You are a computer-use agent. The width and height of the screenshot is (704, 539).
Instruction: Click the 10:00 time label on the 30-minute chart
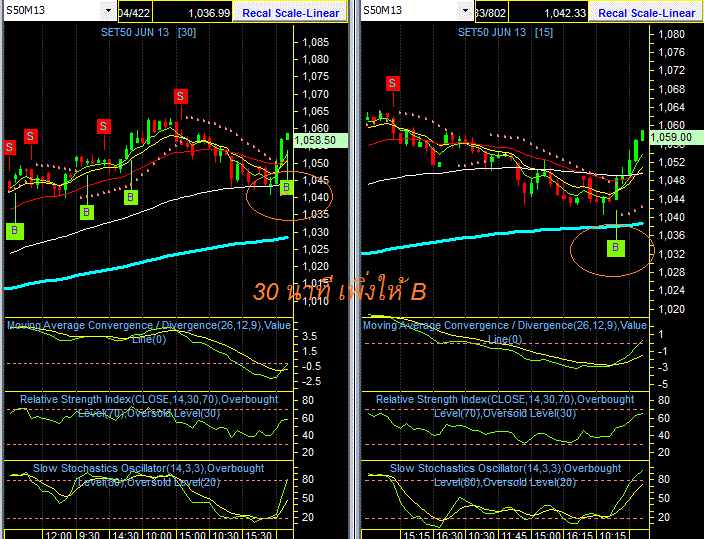[x=158, y=535]
